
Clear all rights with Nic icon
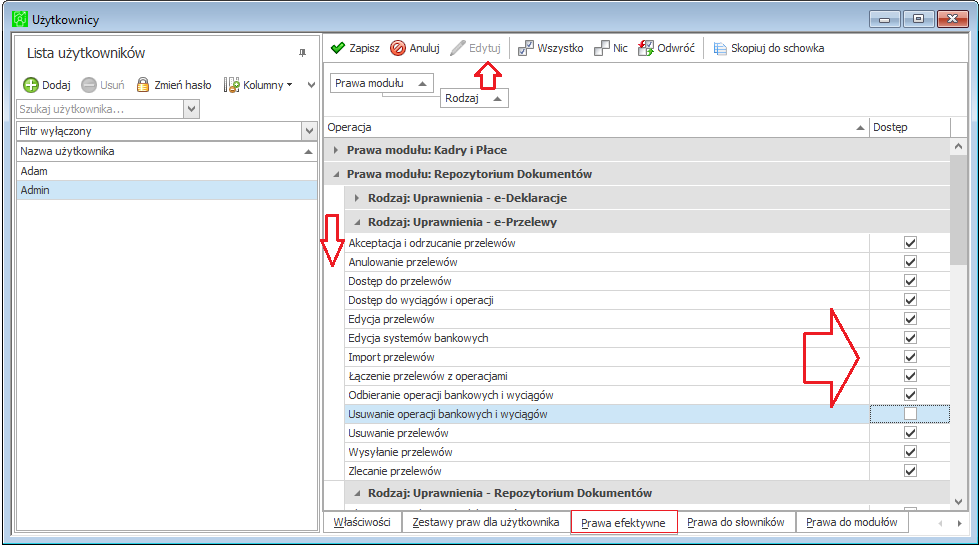point(602,48)
